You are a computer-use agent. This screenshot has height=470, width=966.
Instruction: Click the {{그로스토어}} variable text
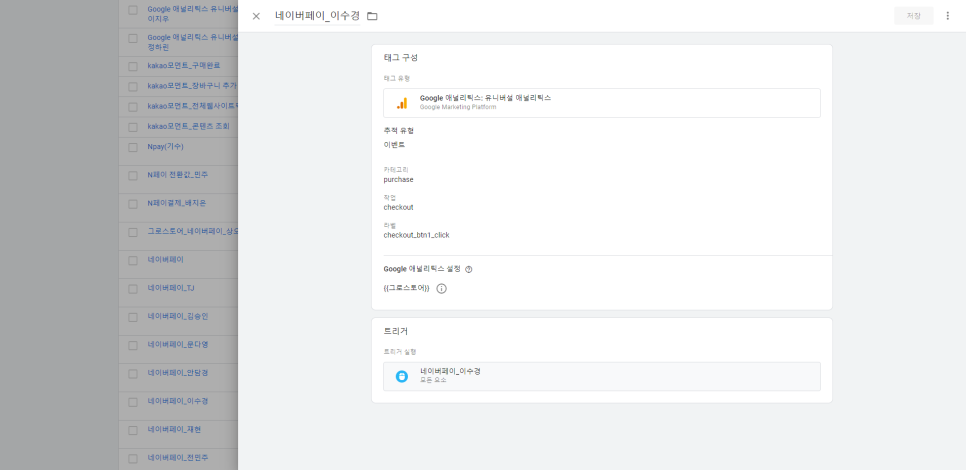point(407,288)
